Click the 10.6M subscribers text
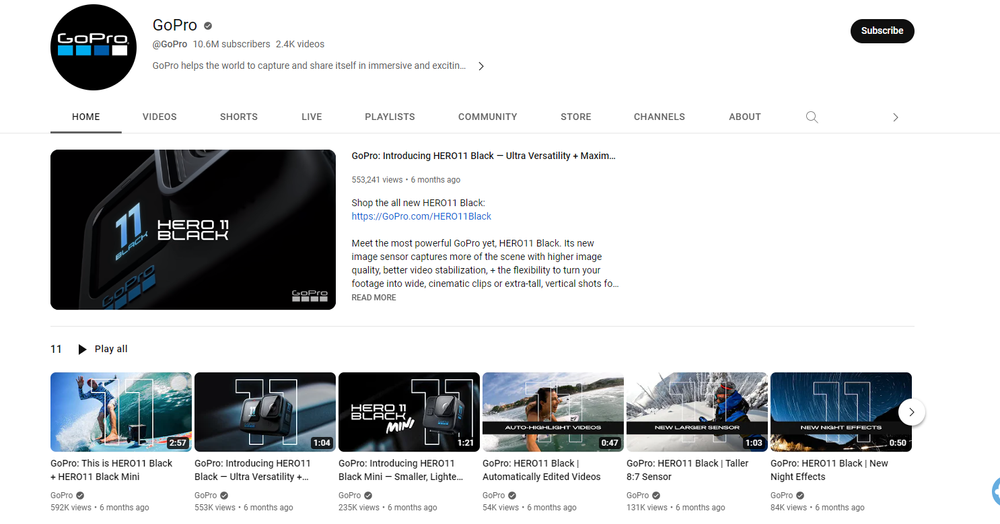The width and height of the screenshot is (1000, 524). coord(232,44)
